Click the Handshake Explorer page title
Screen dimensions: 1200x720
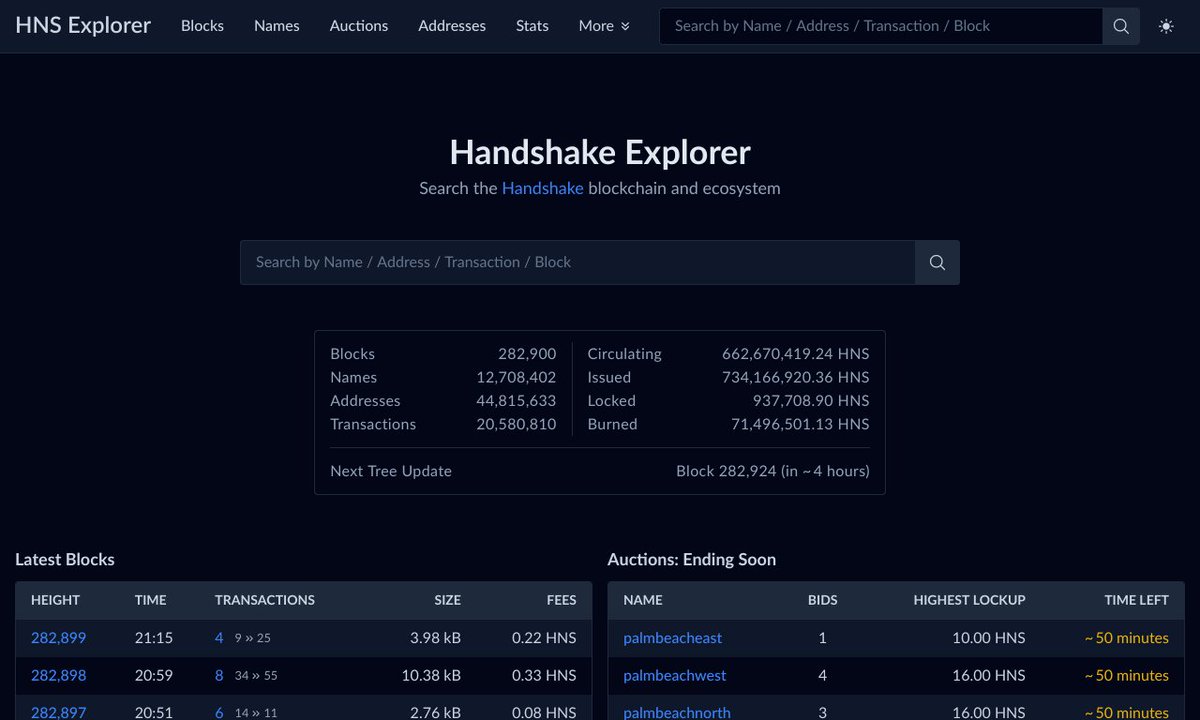(600, 152)
